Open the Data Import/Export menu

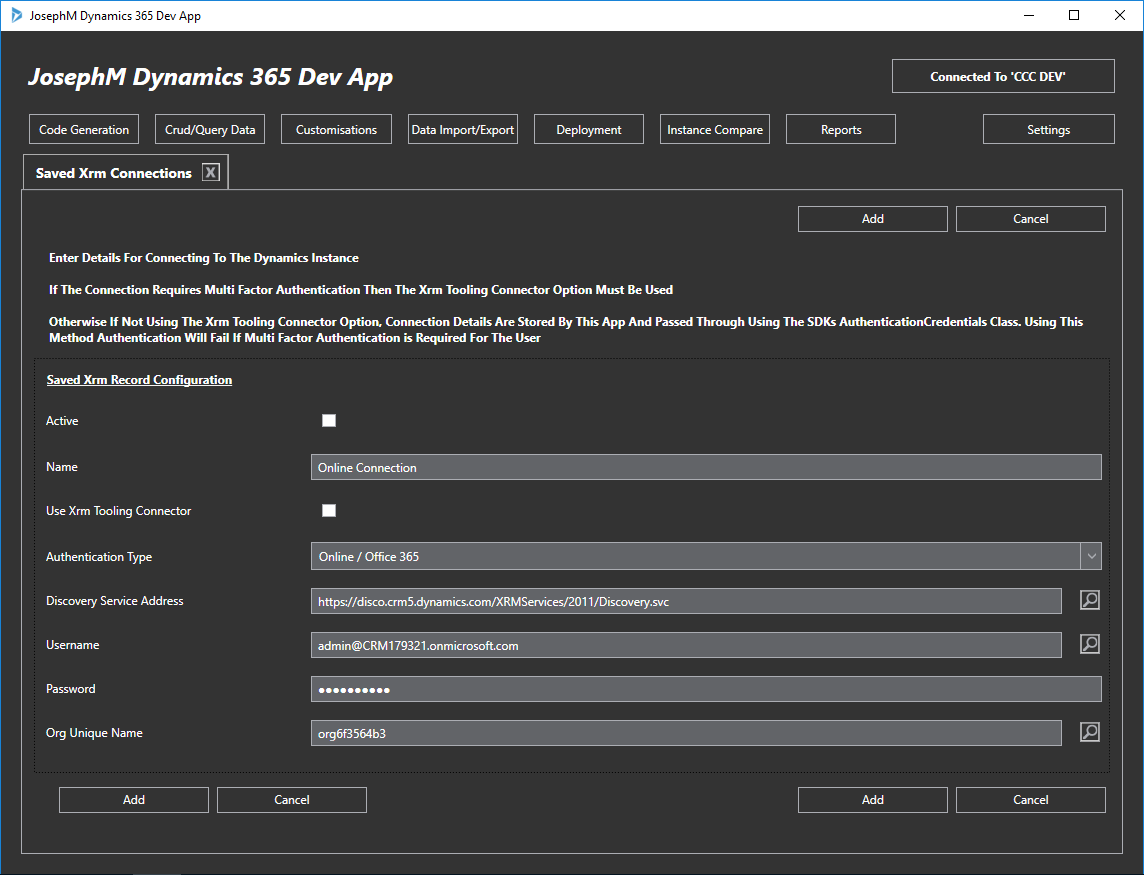(x=463, y=130)
